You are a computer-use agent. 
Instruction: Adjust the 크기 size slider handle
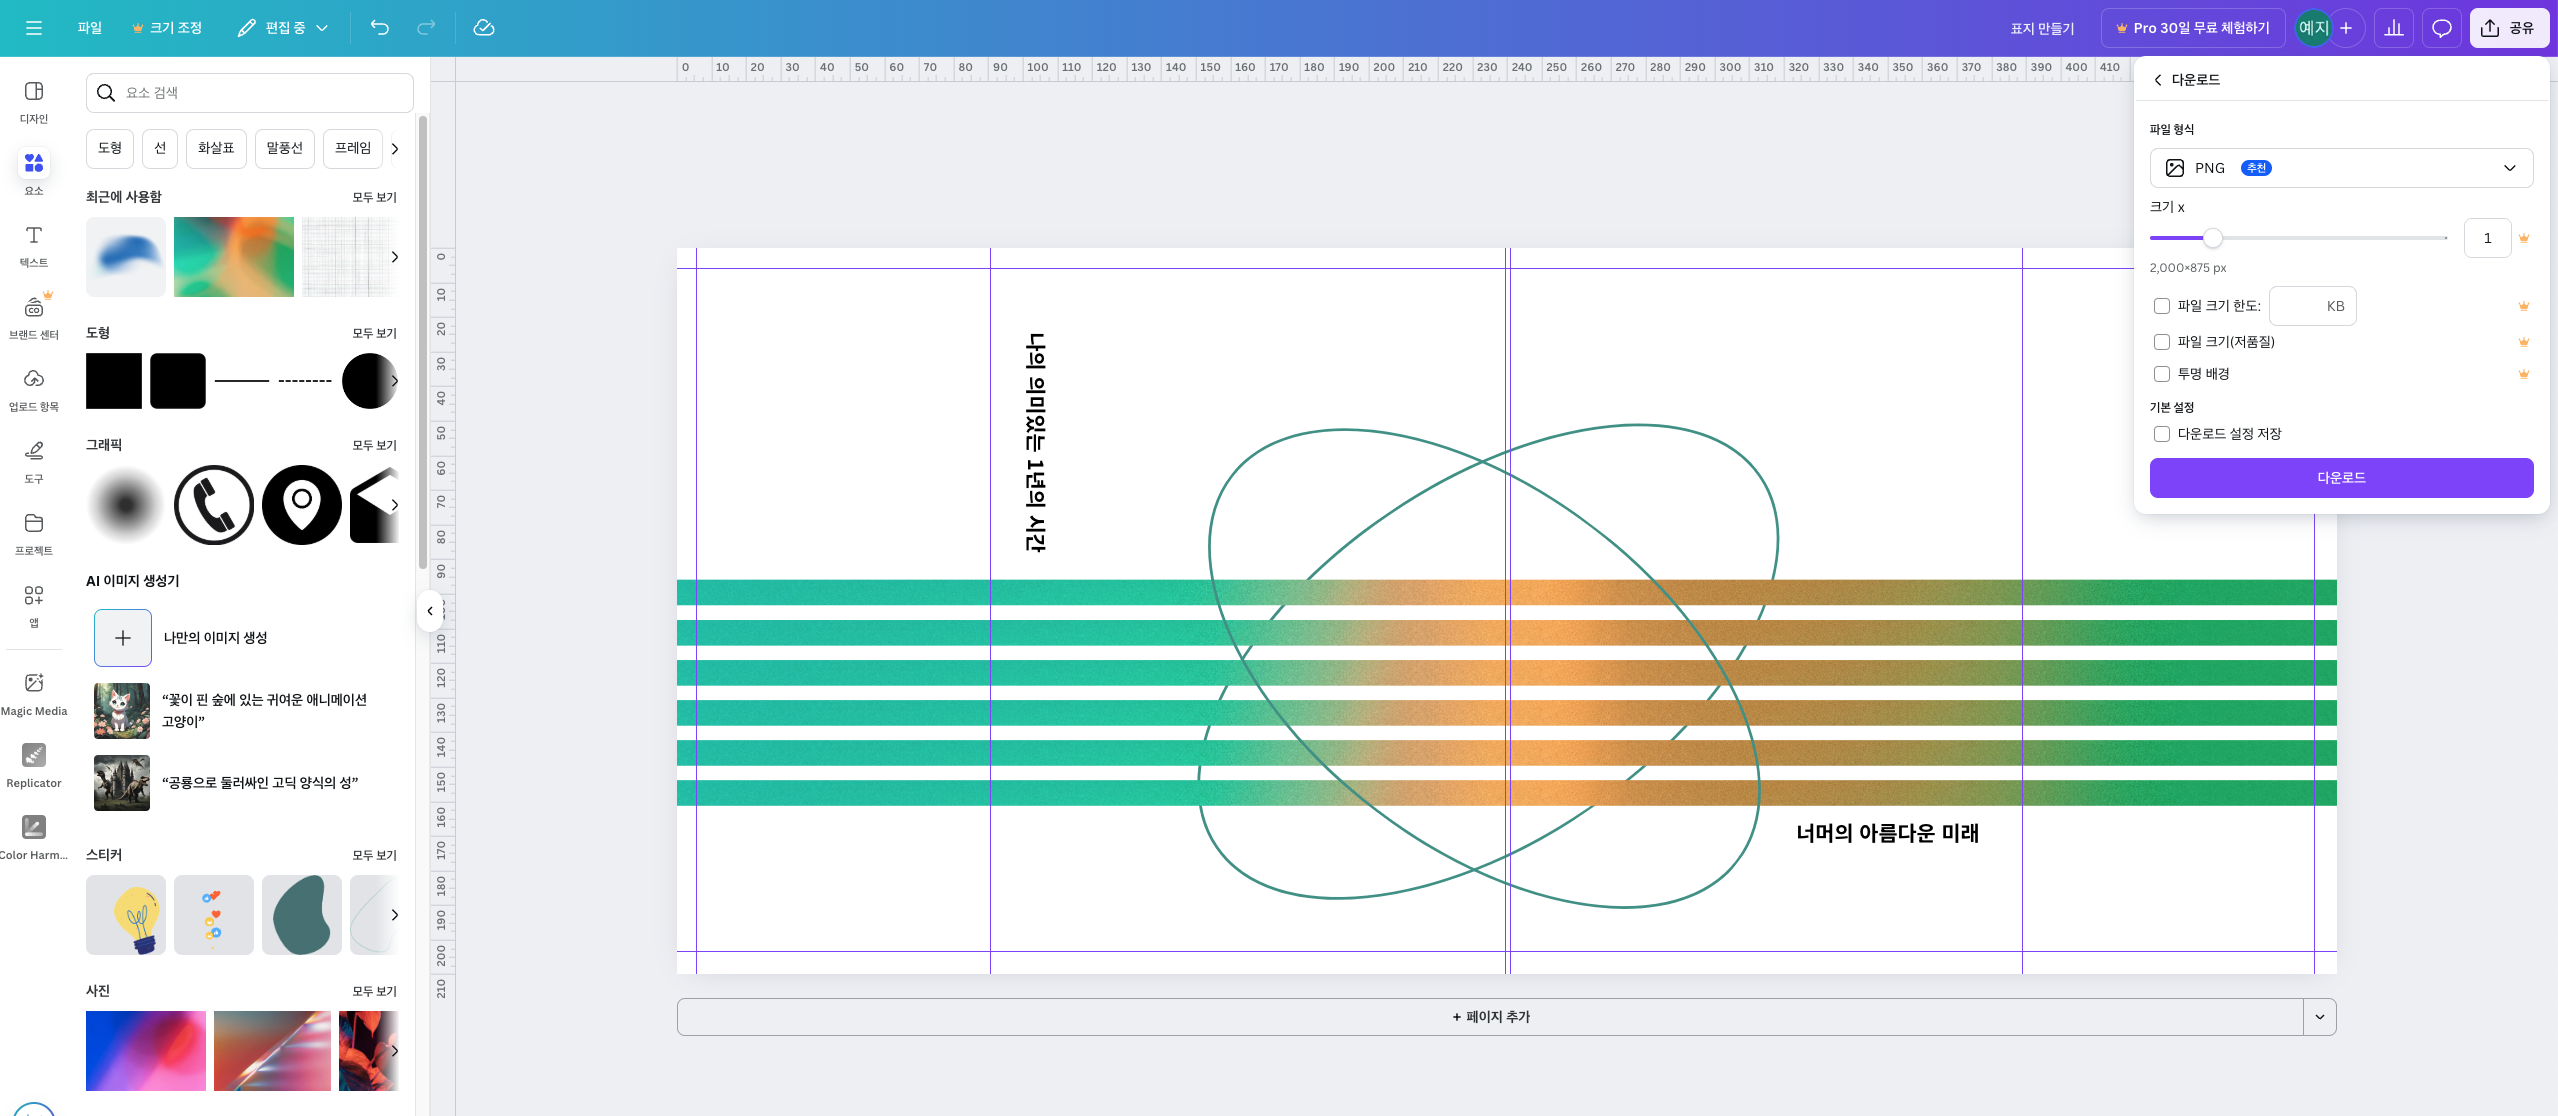pos(2213,238)
